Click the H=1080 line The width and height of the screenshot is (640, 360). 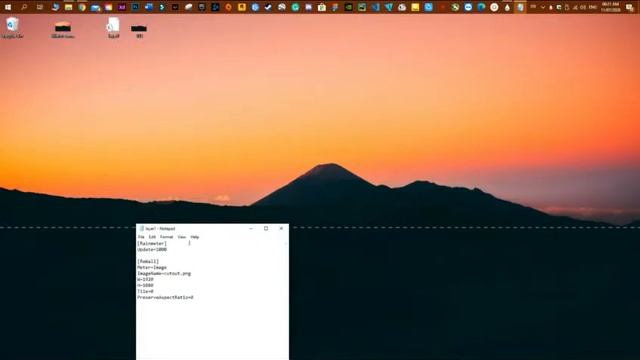click(145, 285)
